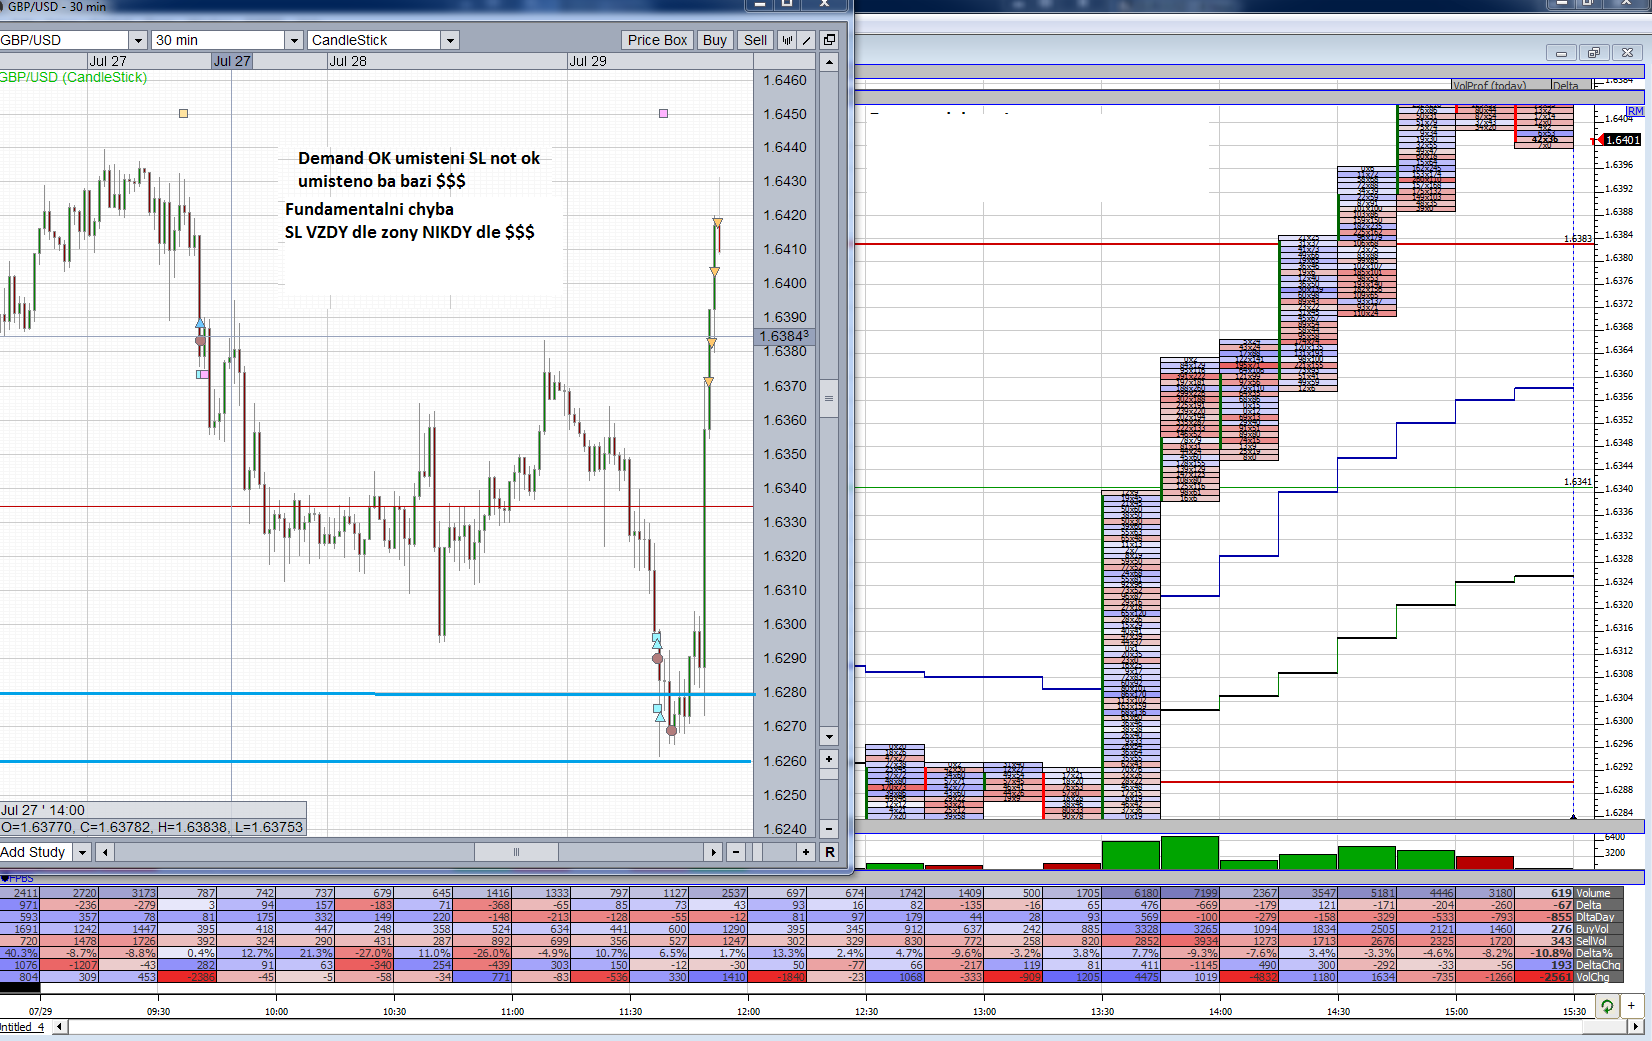
Task: Toggle the Price Box button
Action: click(657, 40)
